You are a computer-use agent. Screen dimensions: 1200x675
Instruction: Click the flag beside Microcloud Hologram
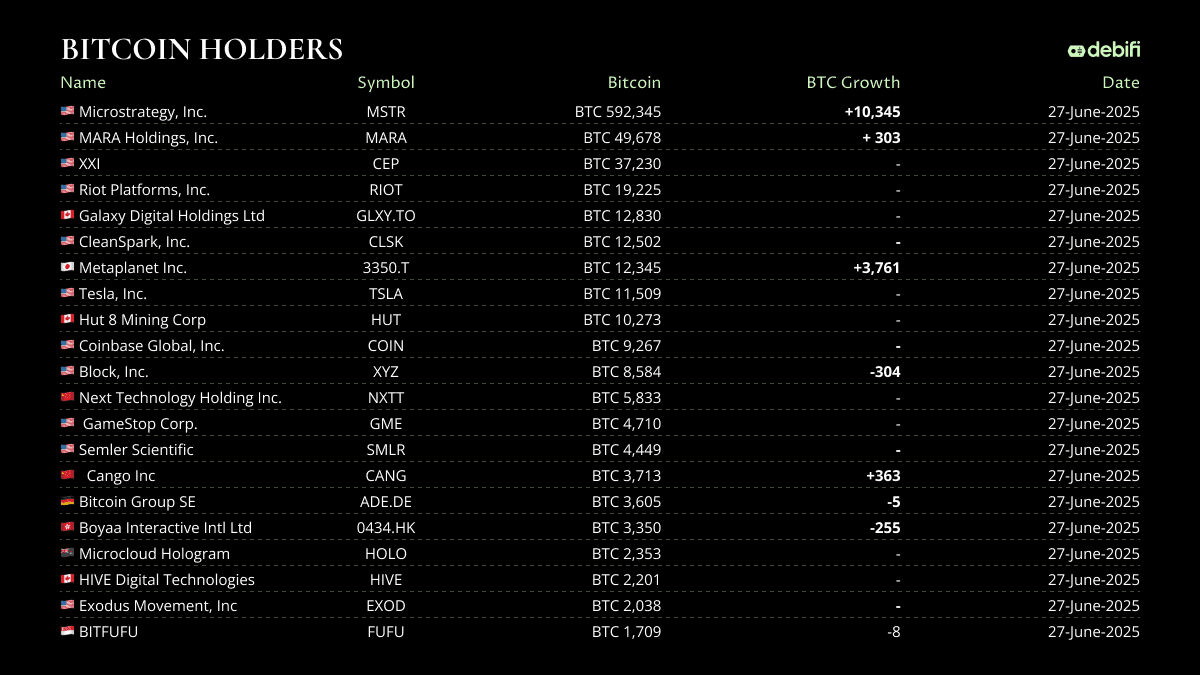point(67,554)
